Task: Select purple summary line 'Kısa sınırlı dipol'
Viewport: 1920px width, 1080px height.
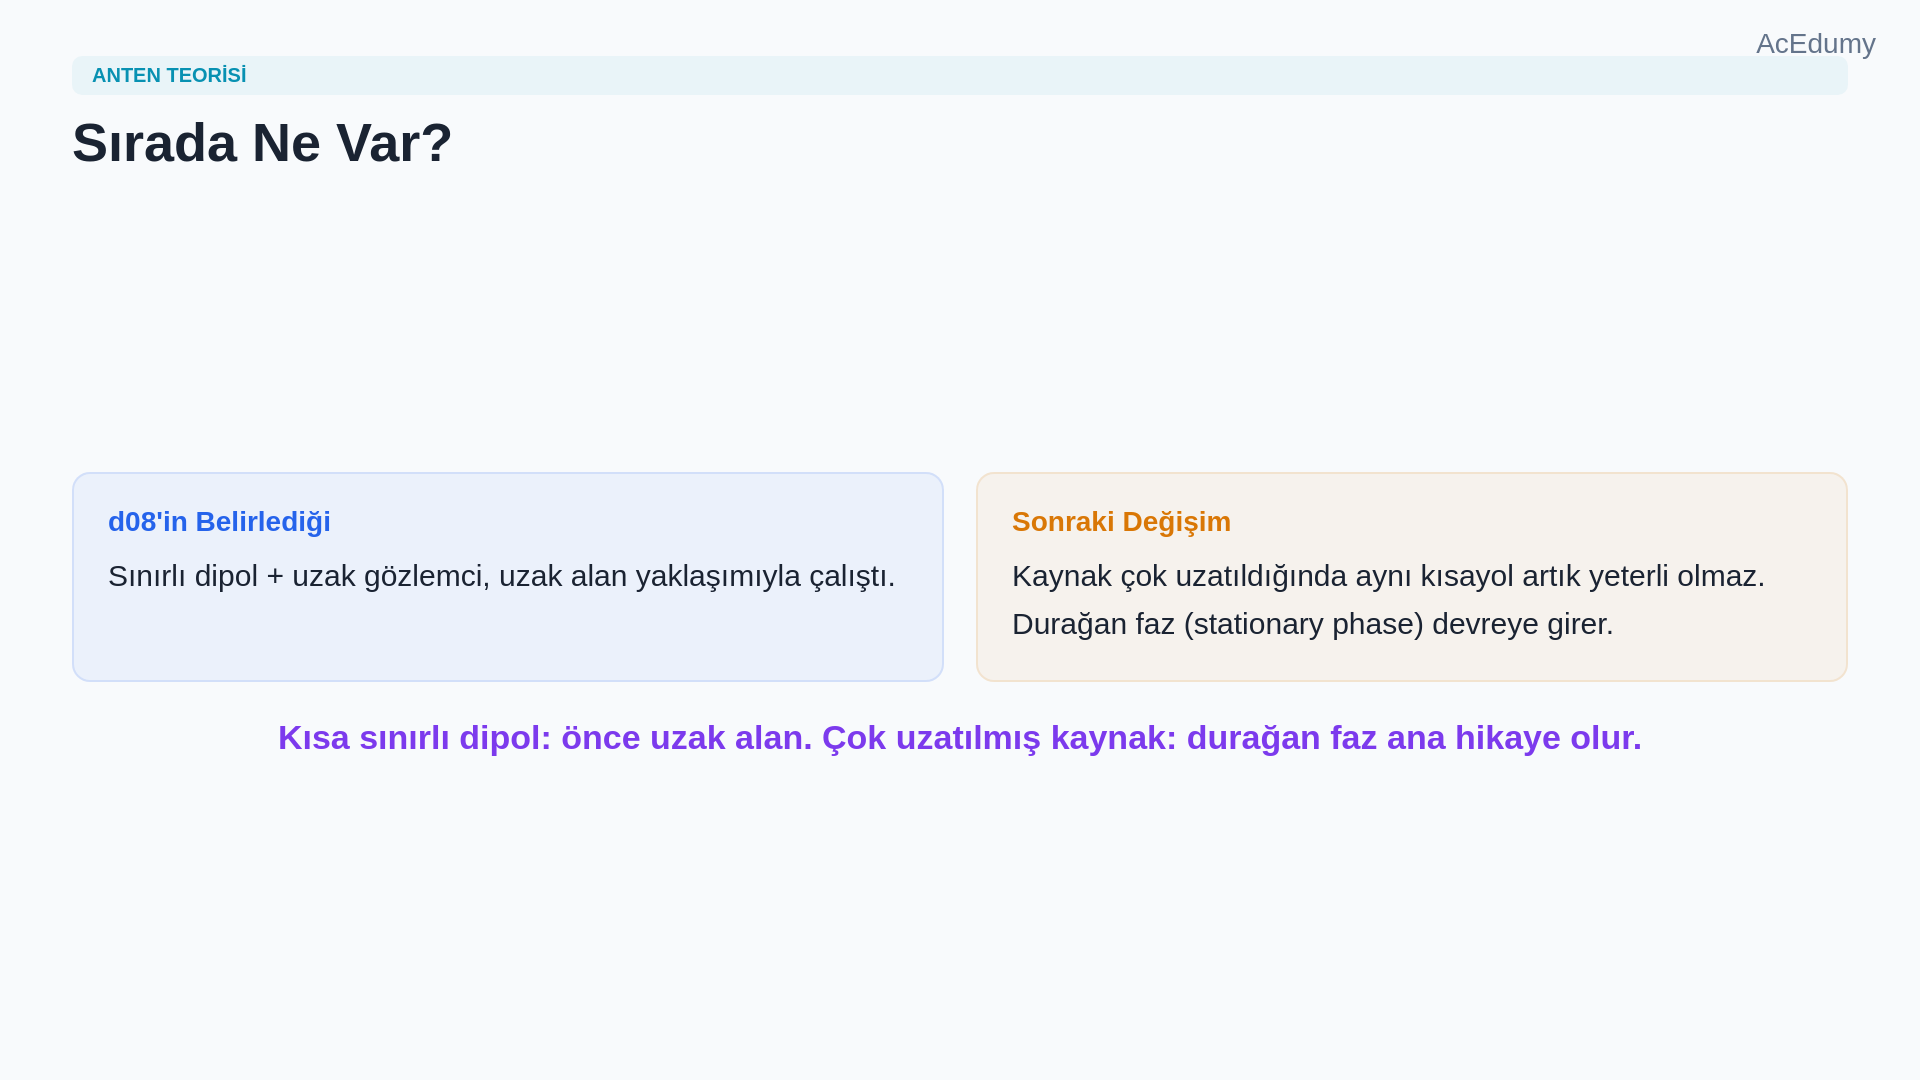Action: tap(960, 738)
